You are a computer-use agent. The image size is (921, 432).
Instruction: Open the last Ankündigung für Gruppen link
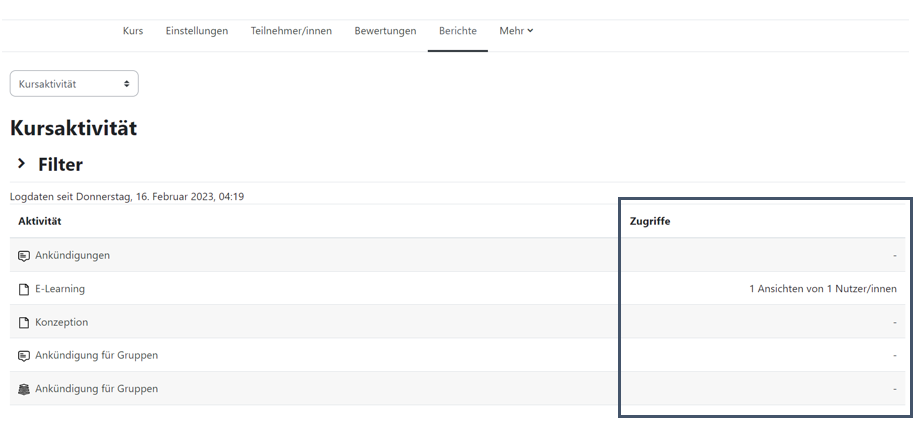(96, 389)
